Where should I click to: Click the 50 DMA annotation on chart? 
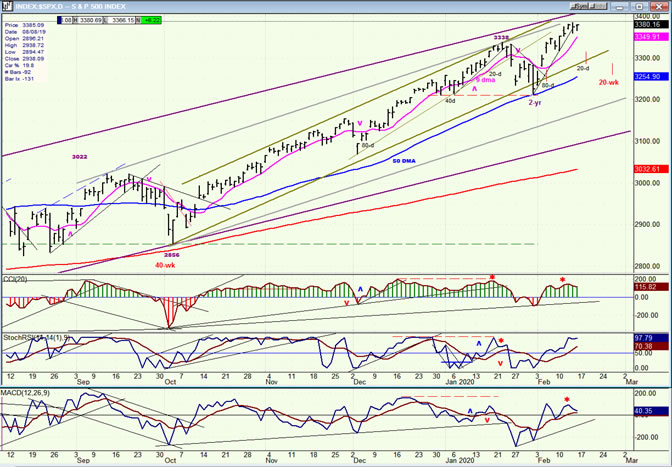(404, 161)
